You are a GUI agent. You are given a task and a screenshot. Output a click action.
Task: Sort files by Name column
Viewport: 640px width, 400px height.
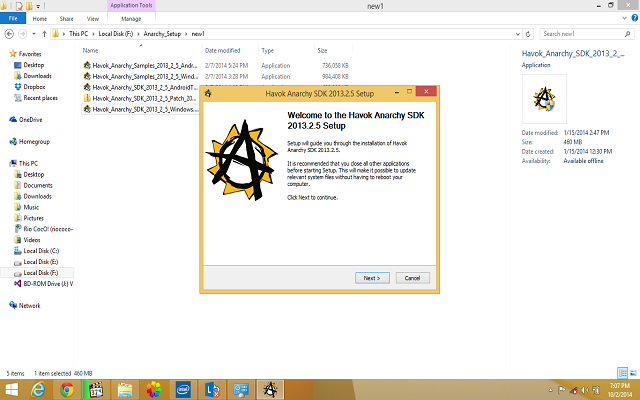(x=90, y=51)
